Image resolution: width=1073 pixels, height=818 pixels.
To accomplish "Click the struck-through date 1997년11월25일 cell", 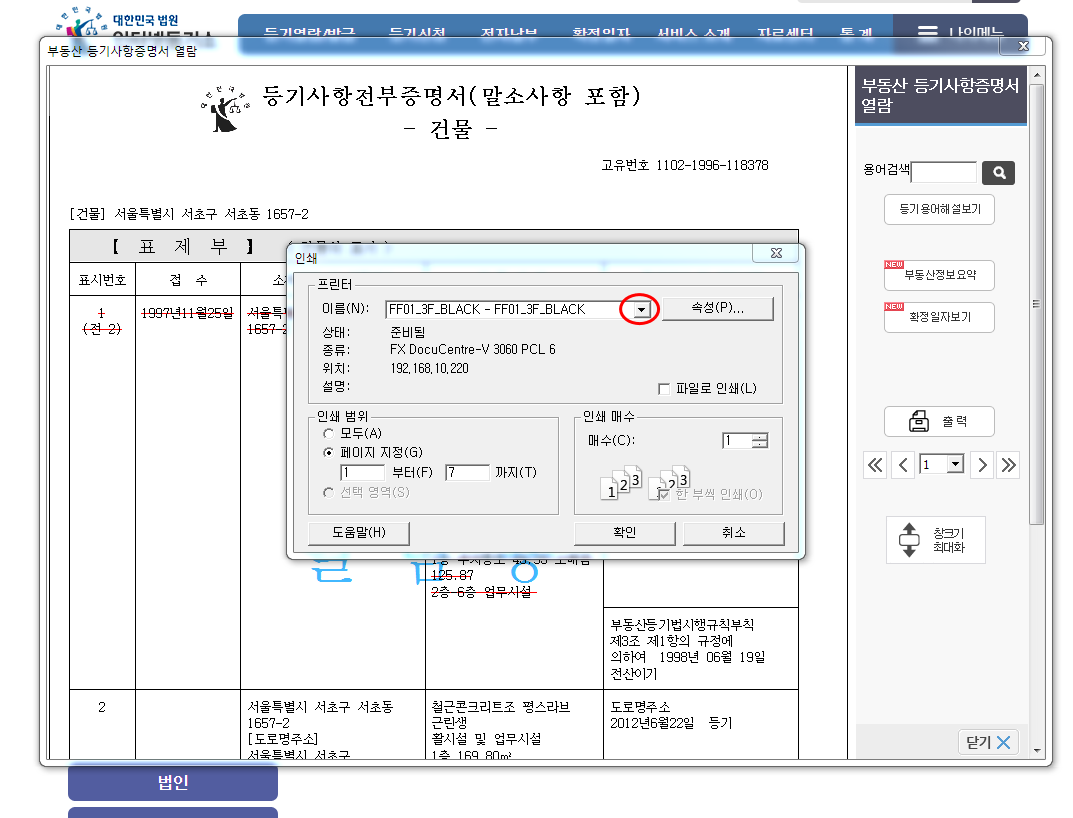I will (x=187, y=314).
